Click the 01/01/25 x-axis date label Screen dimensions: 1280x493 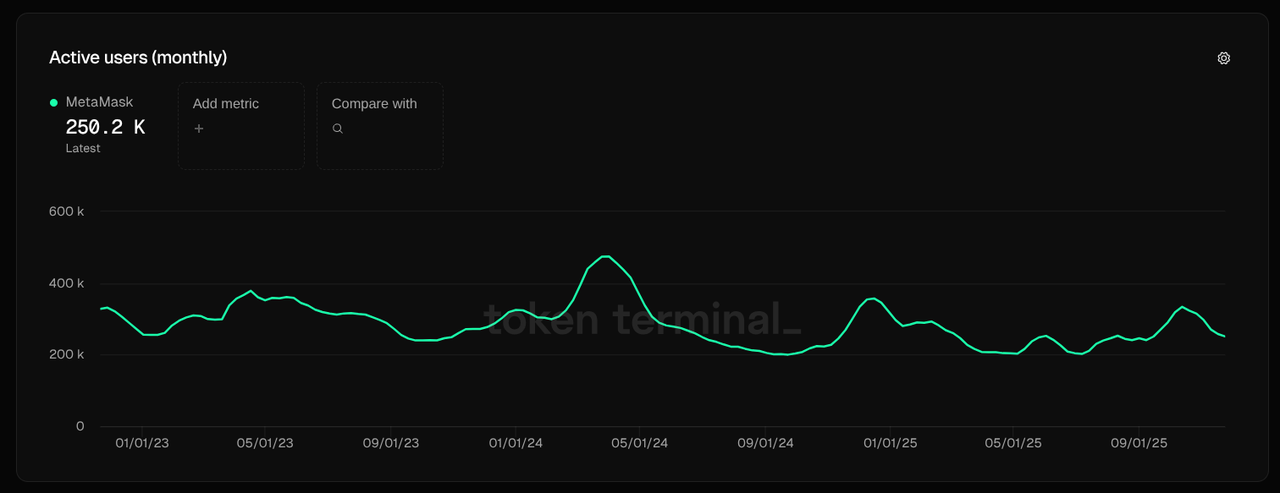click(x=890, y=442)
